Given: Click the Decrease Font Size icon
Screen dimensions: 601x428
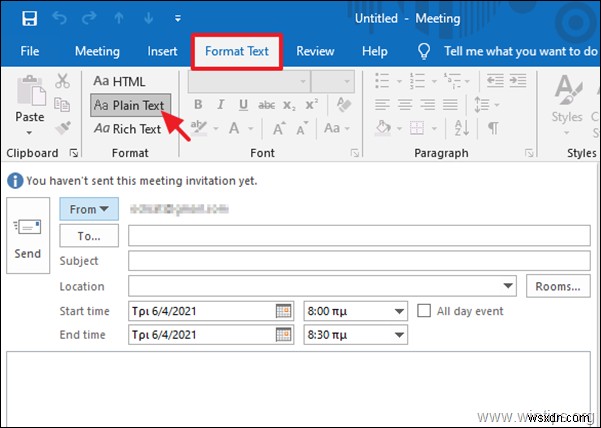Looking at the screenshot, I should click(302, 129).
